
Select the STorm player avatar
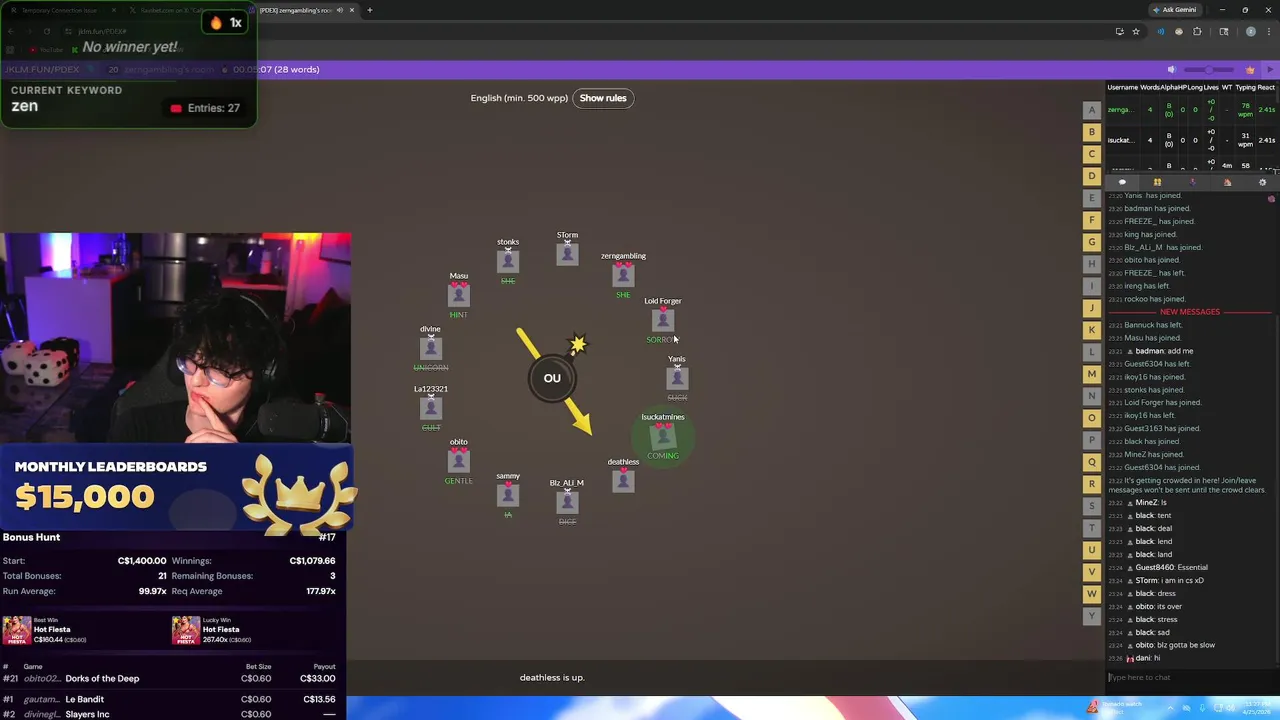pos(567,254)
